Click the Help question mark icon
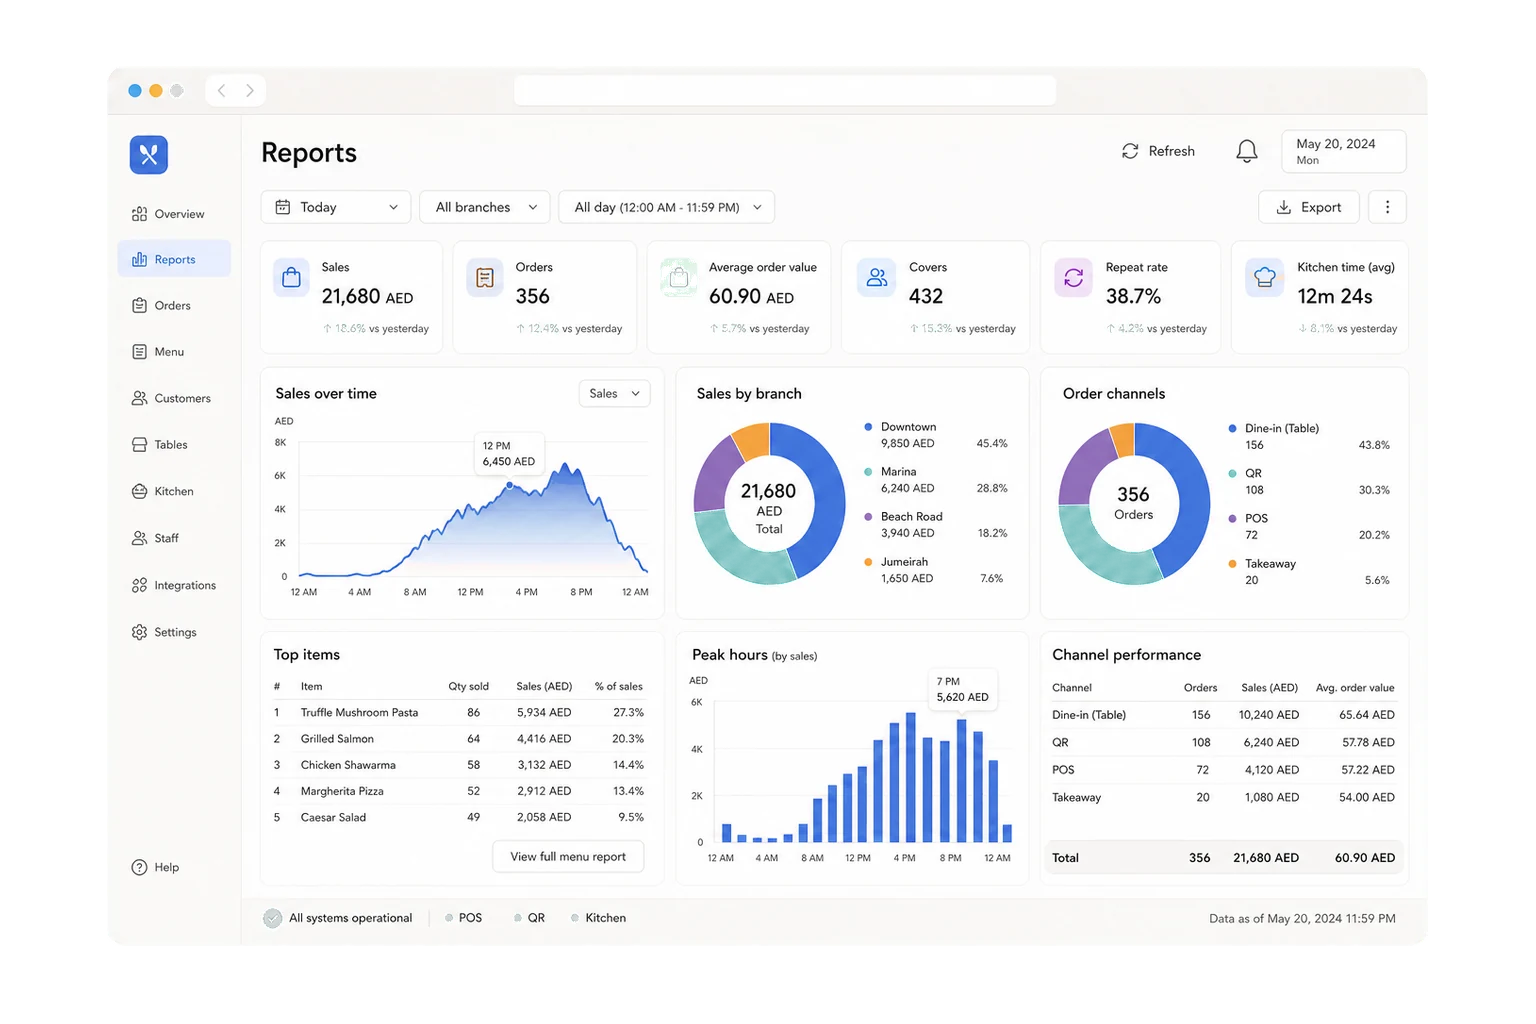Screen dimensions: 1536x1024 point(139,867)
